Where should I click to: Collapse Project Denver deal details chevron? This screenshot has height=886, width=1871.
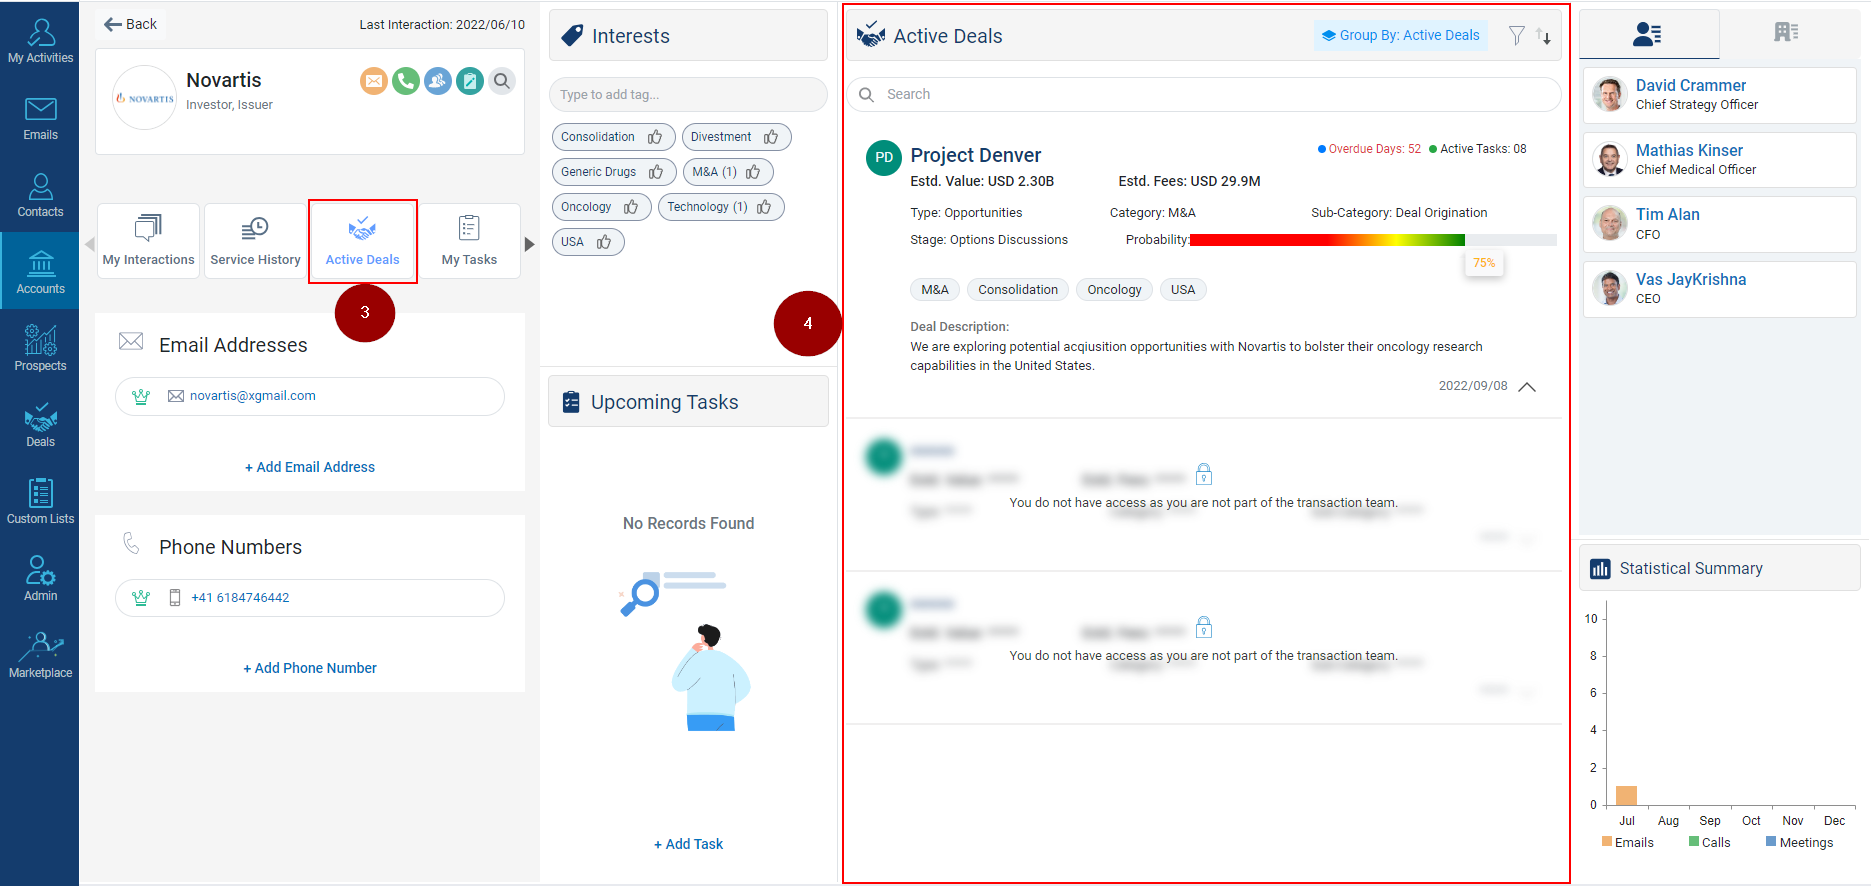click(x=1527, y=387)
